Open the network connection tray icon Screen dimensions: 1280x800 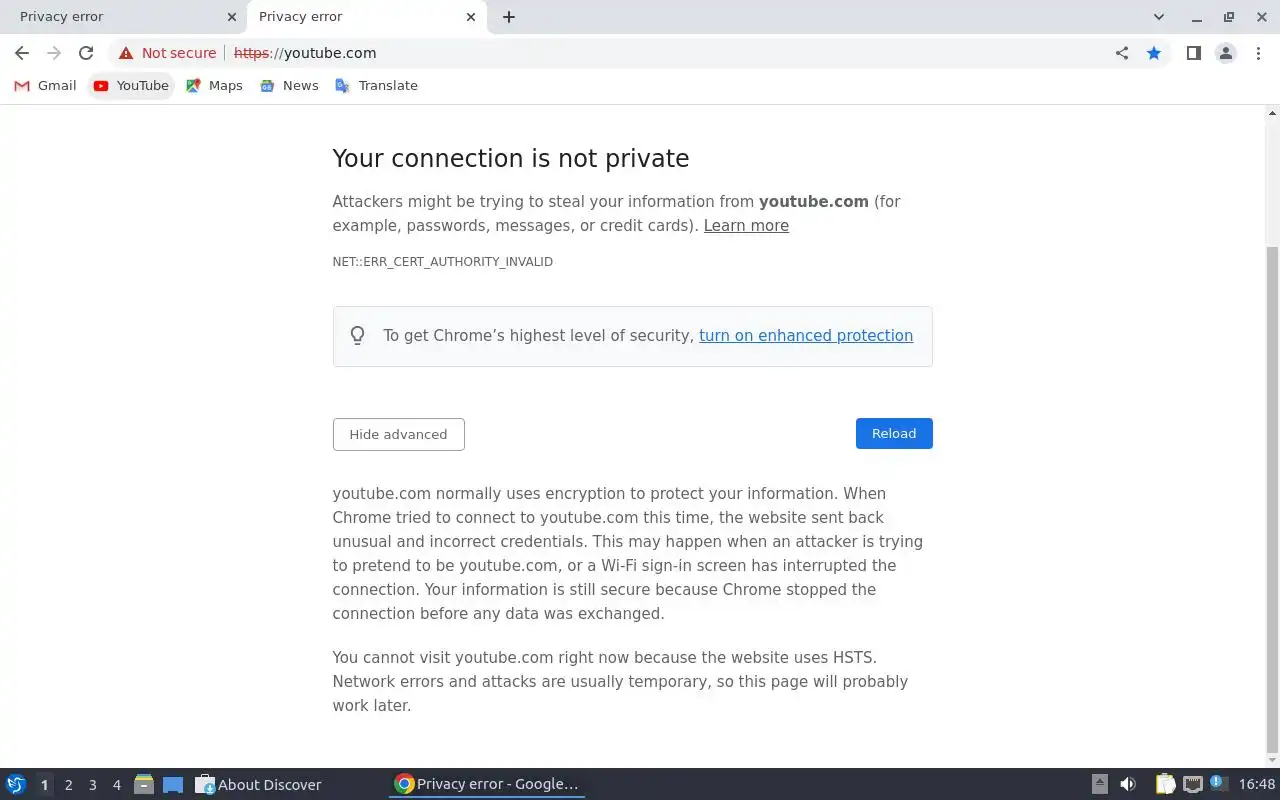tap(1192, 784)
